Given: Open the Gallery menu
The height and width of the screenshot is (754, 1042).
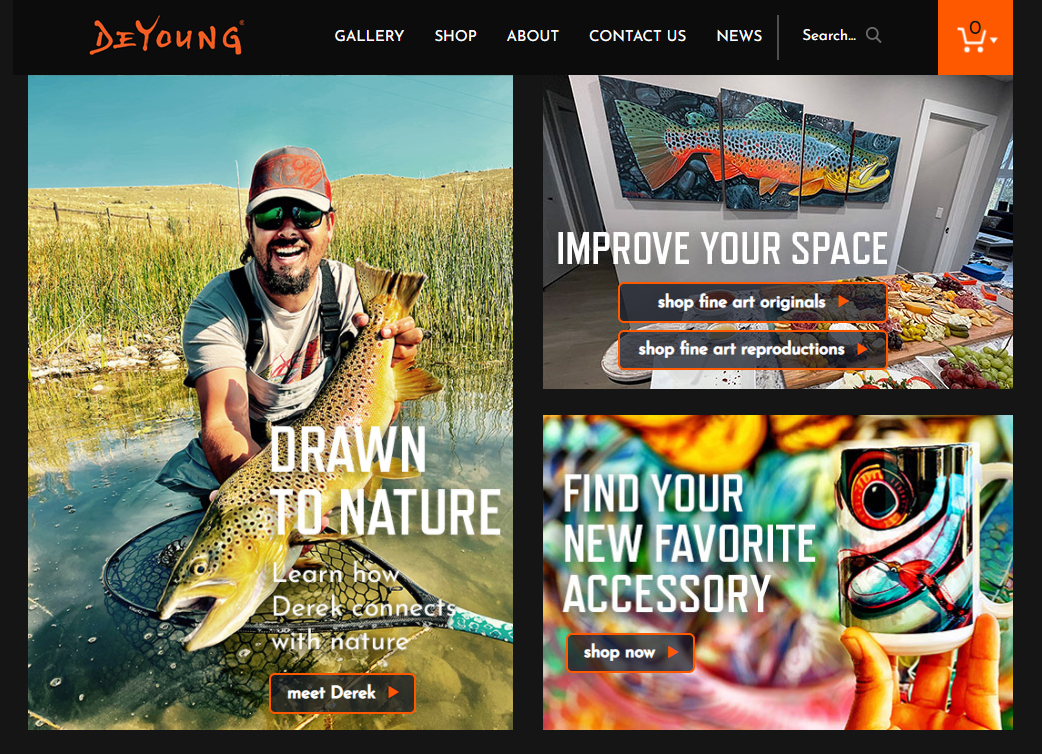Looking at the screenshot, I should 369,36.
